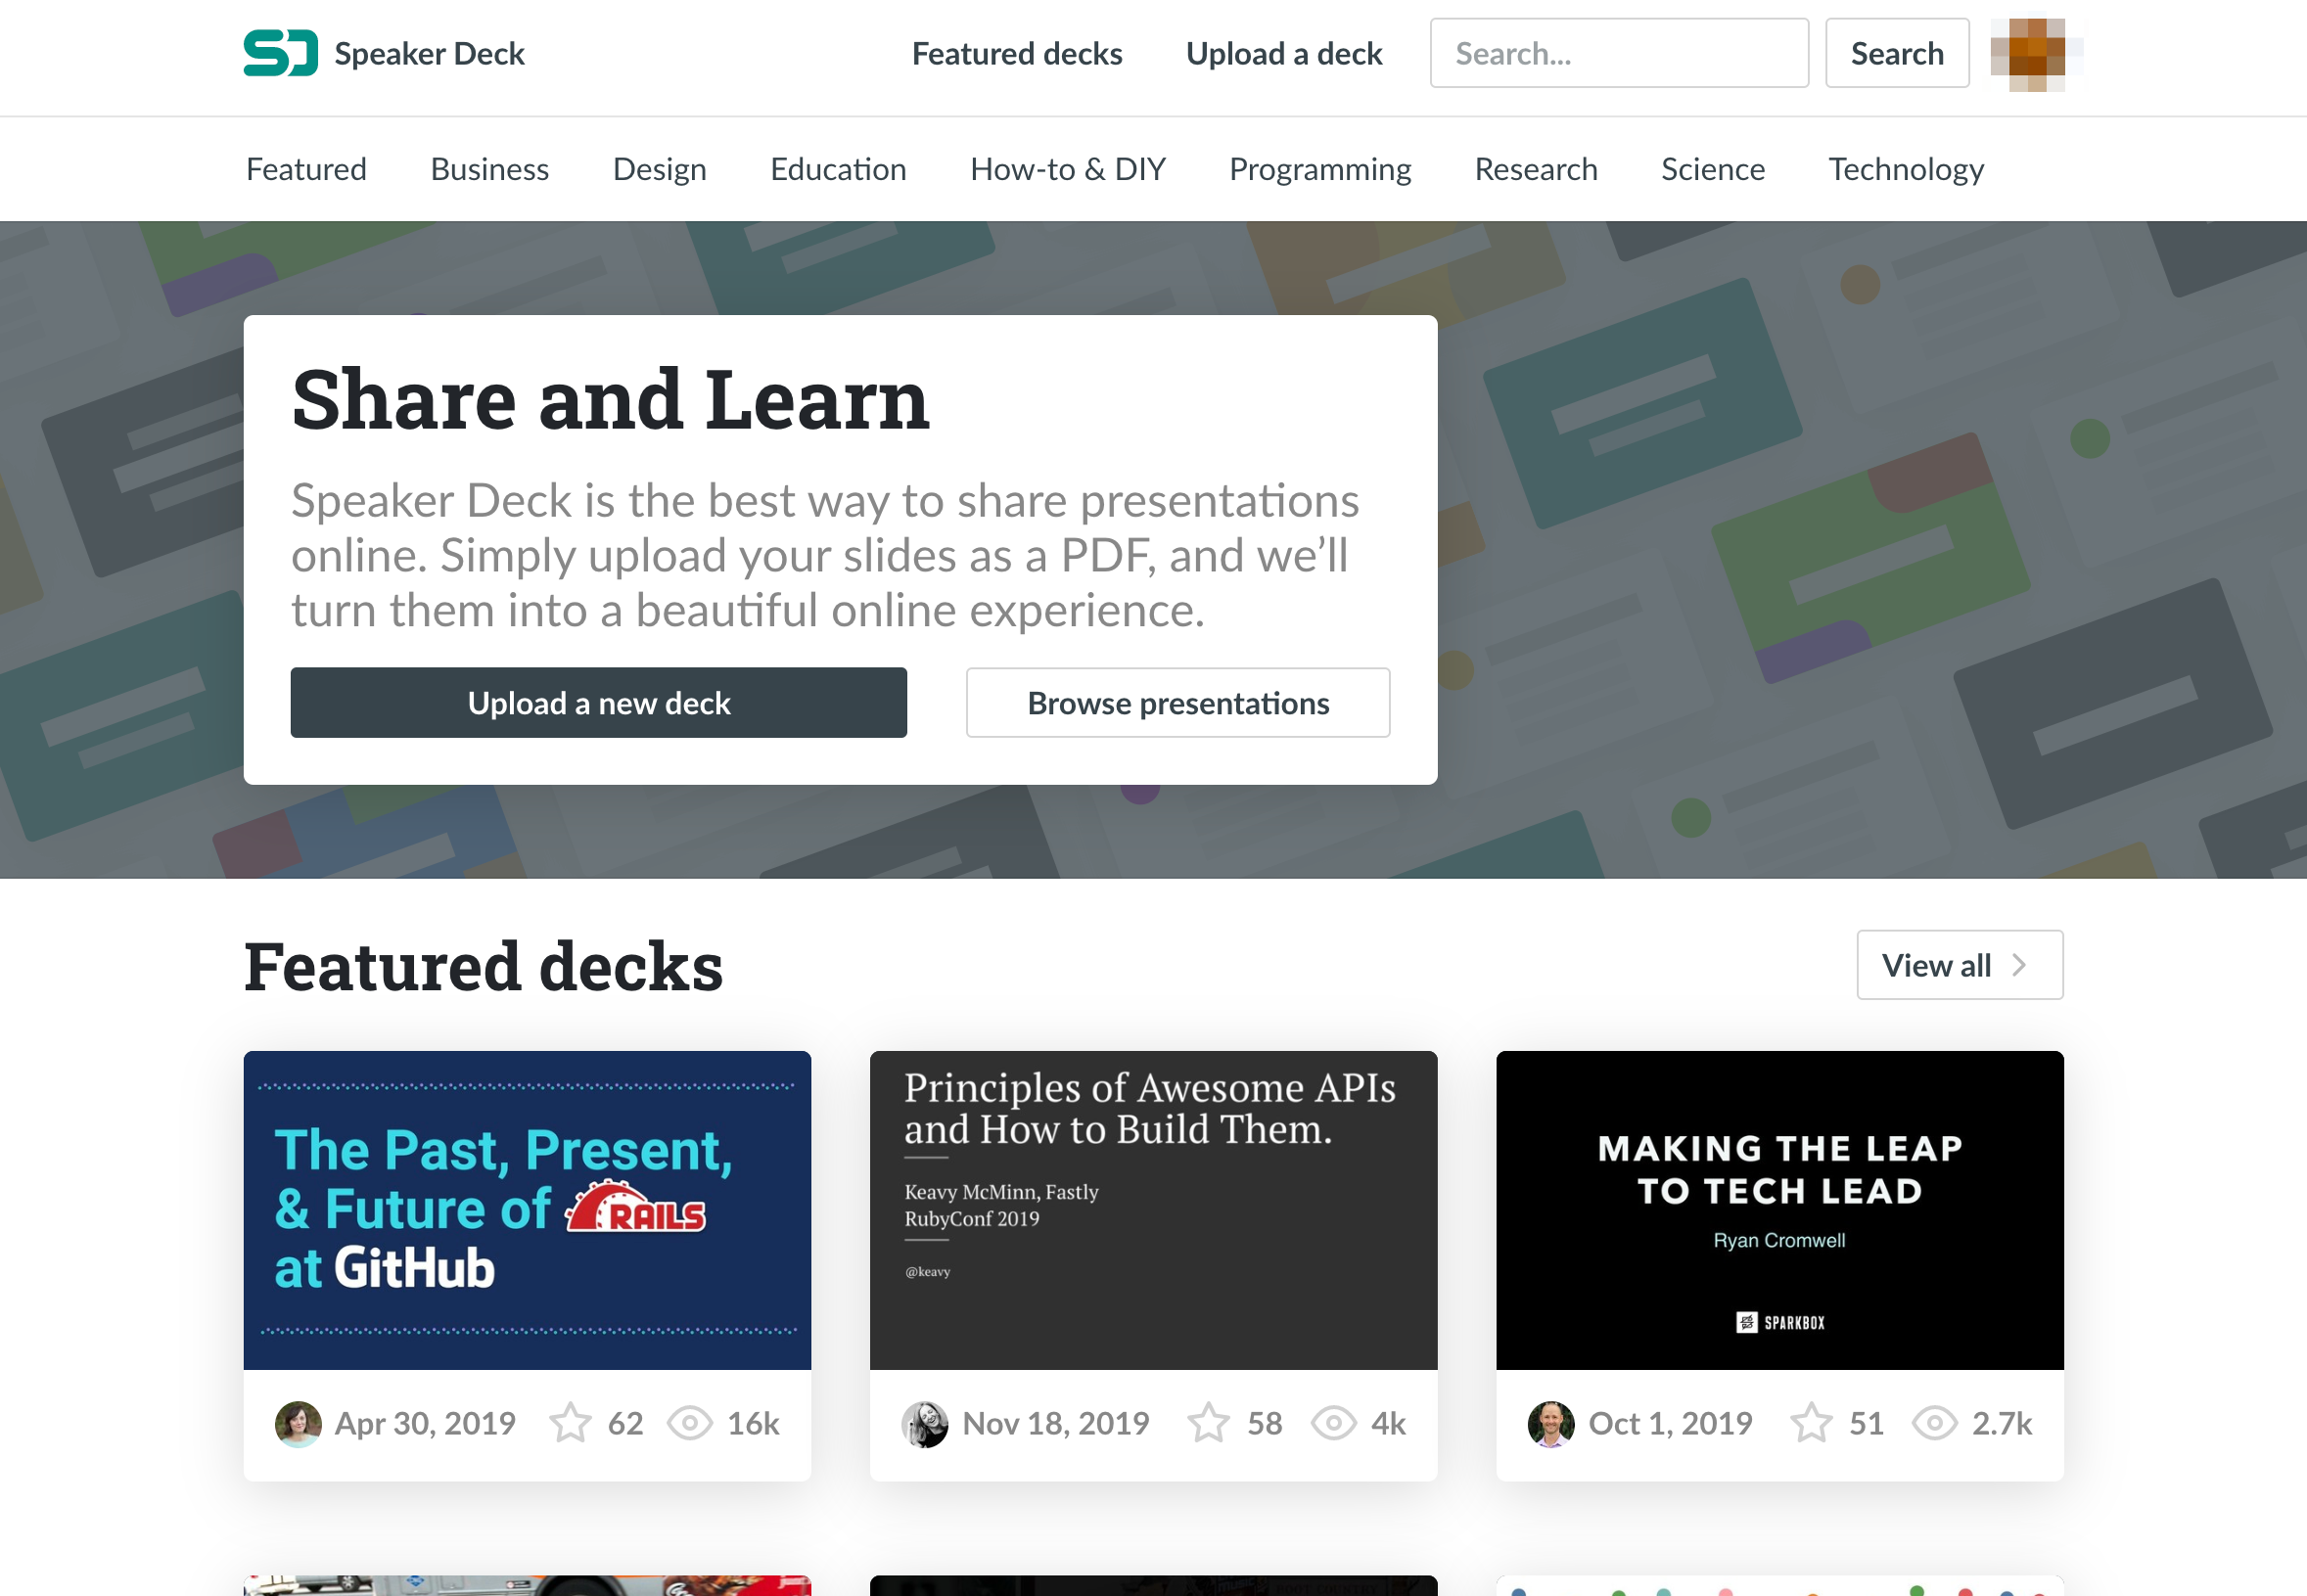Screen dimensions: 2307x1596
Task: Click the Search button
Action: point(1897,53)
